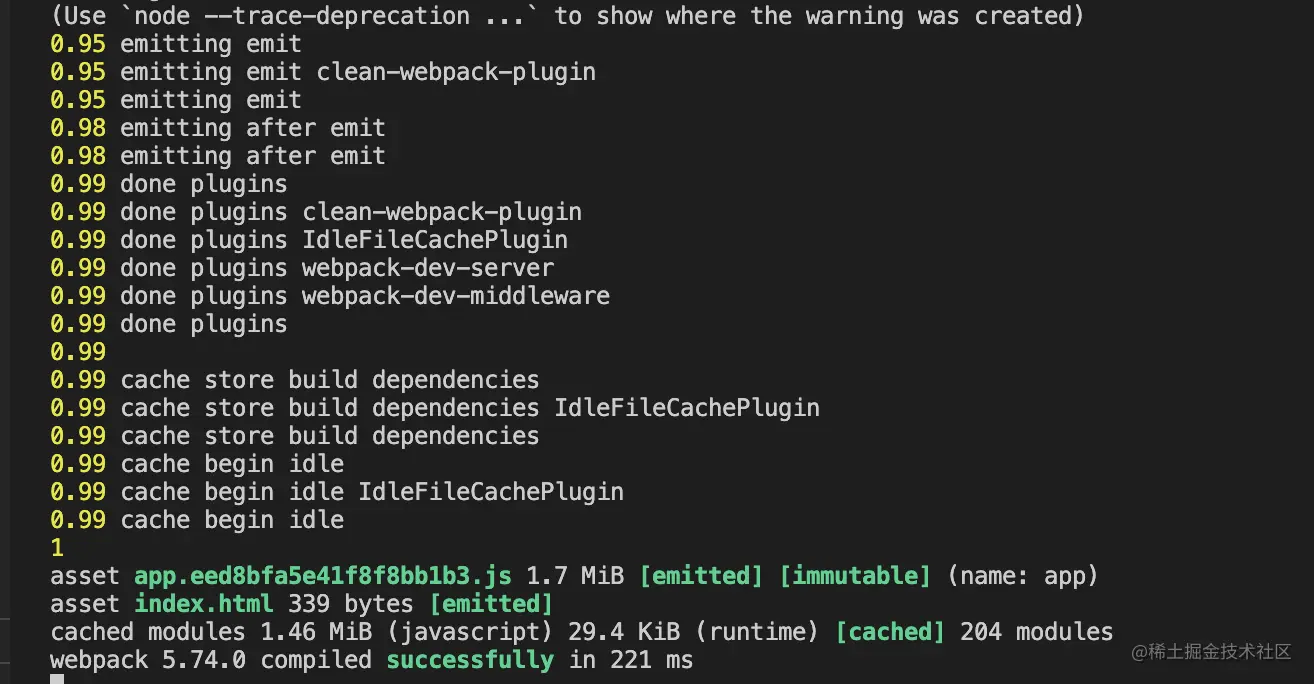The height and width of the screenshot is (684, 1314).
Task: Click the index.html asset name
Action: 204,604
